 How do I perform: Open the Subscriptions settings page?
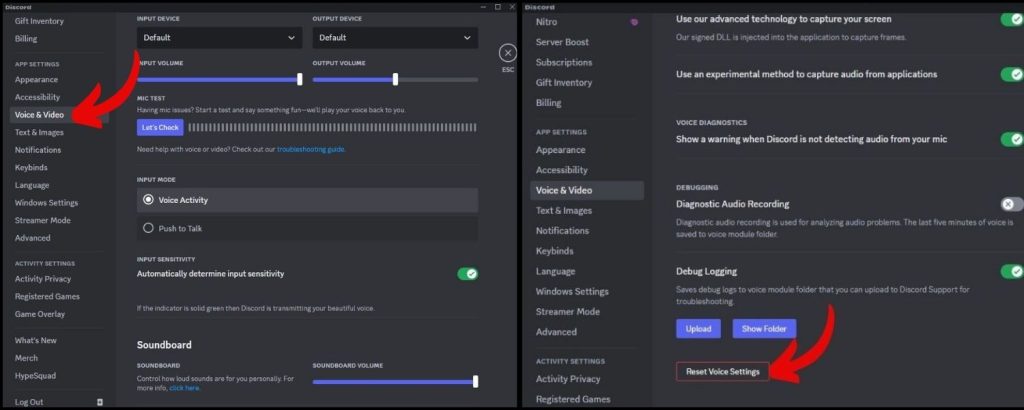click(x=564, y=63)
